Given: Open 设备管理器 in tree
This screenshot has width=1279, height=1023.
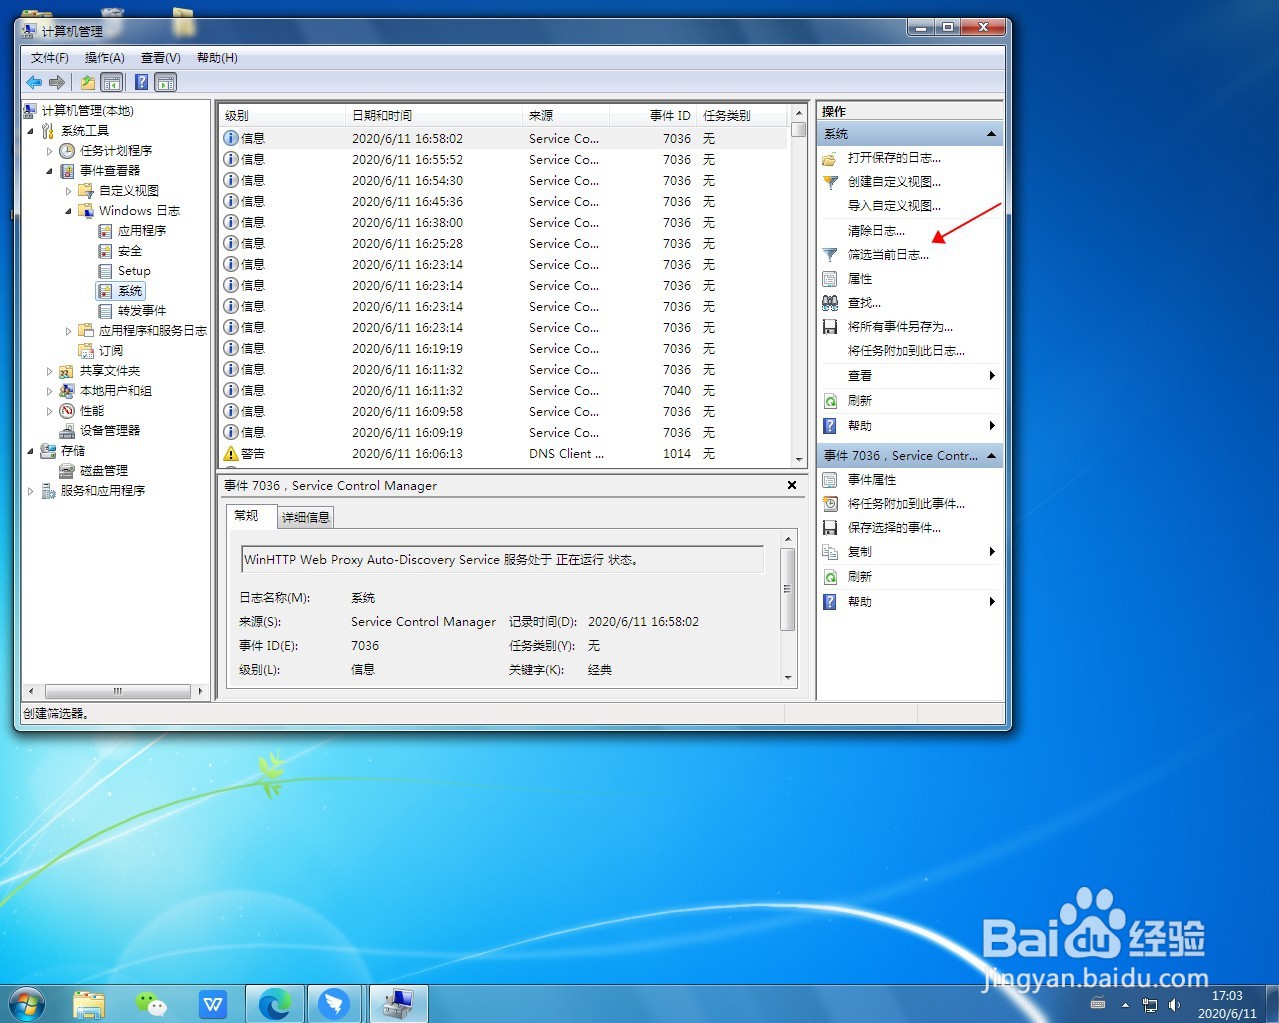Looking at the screenshot, I should pos(110,431).
